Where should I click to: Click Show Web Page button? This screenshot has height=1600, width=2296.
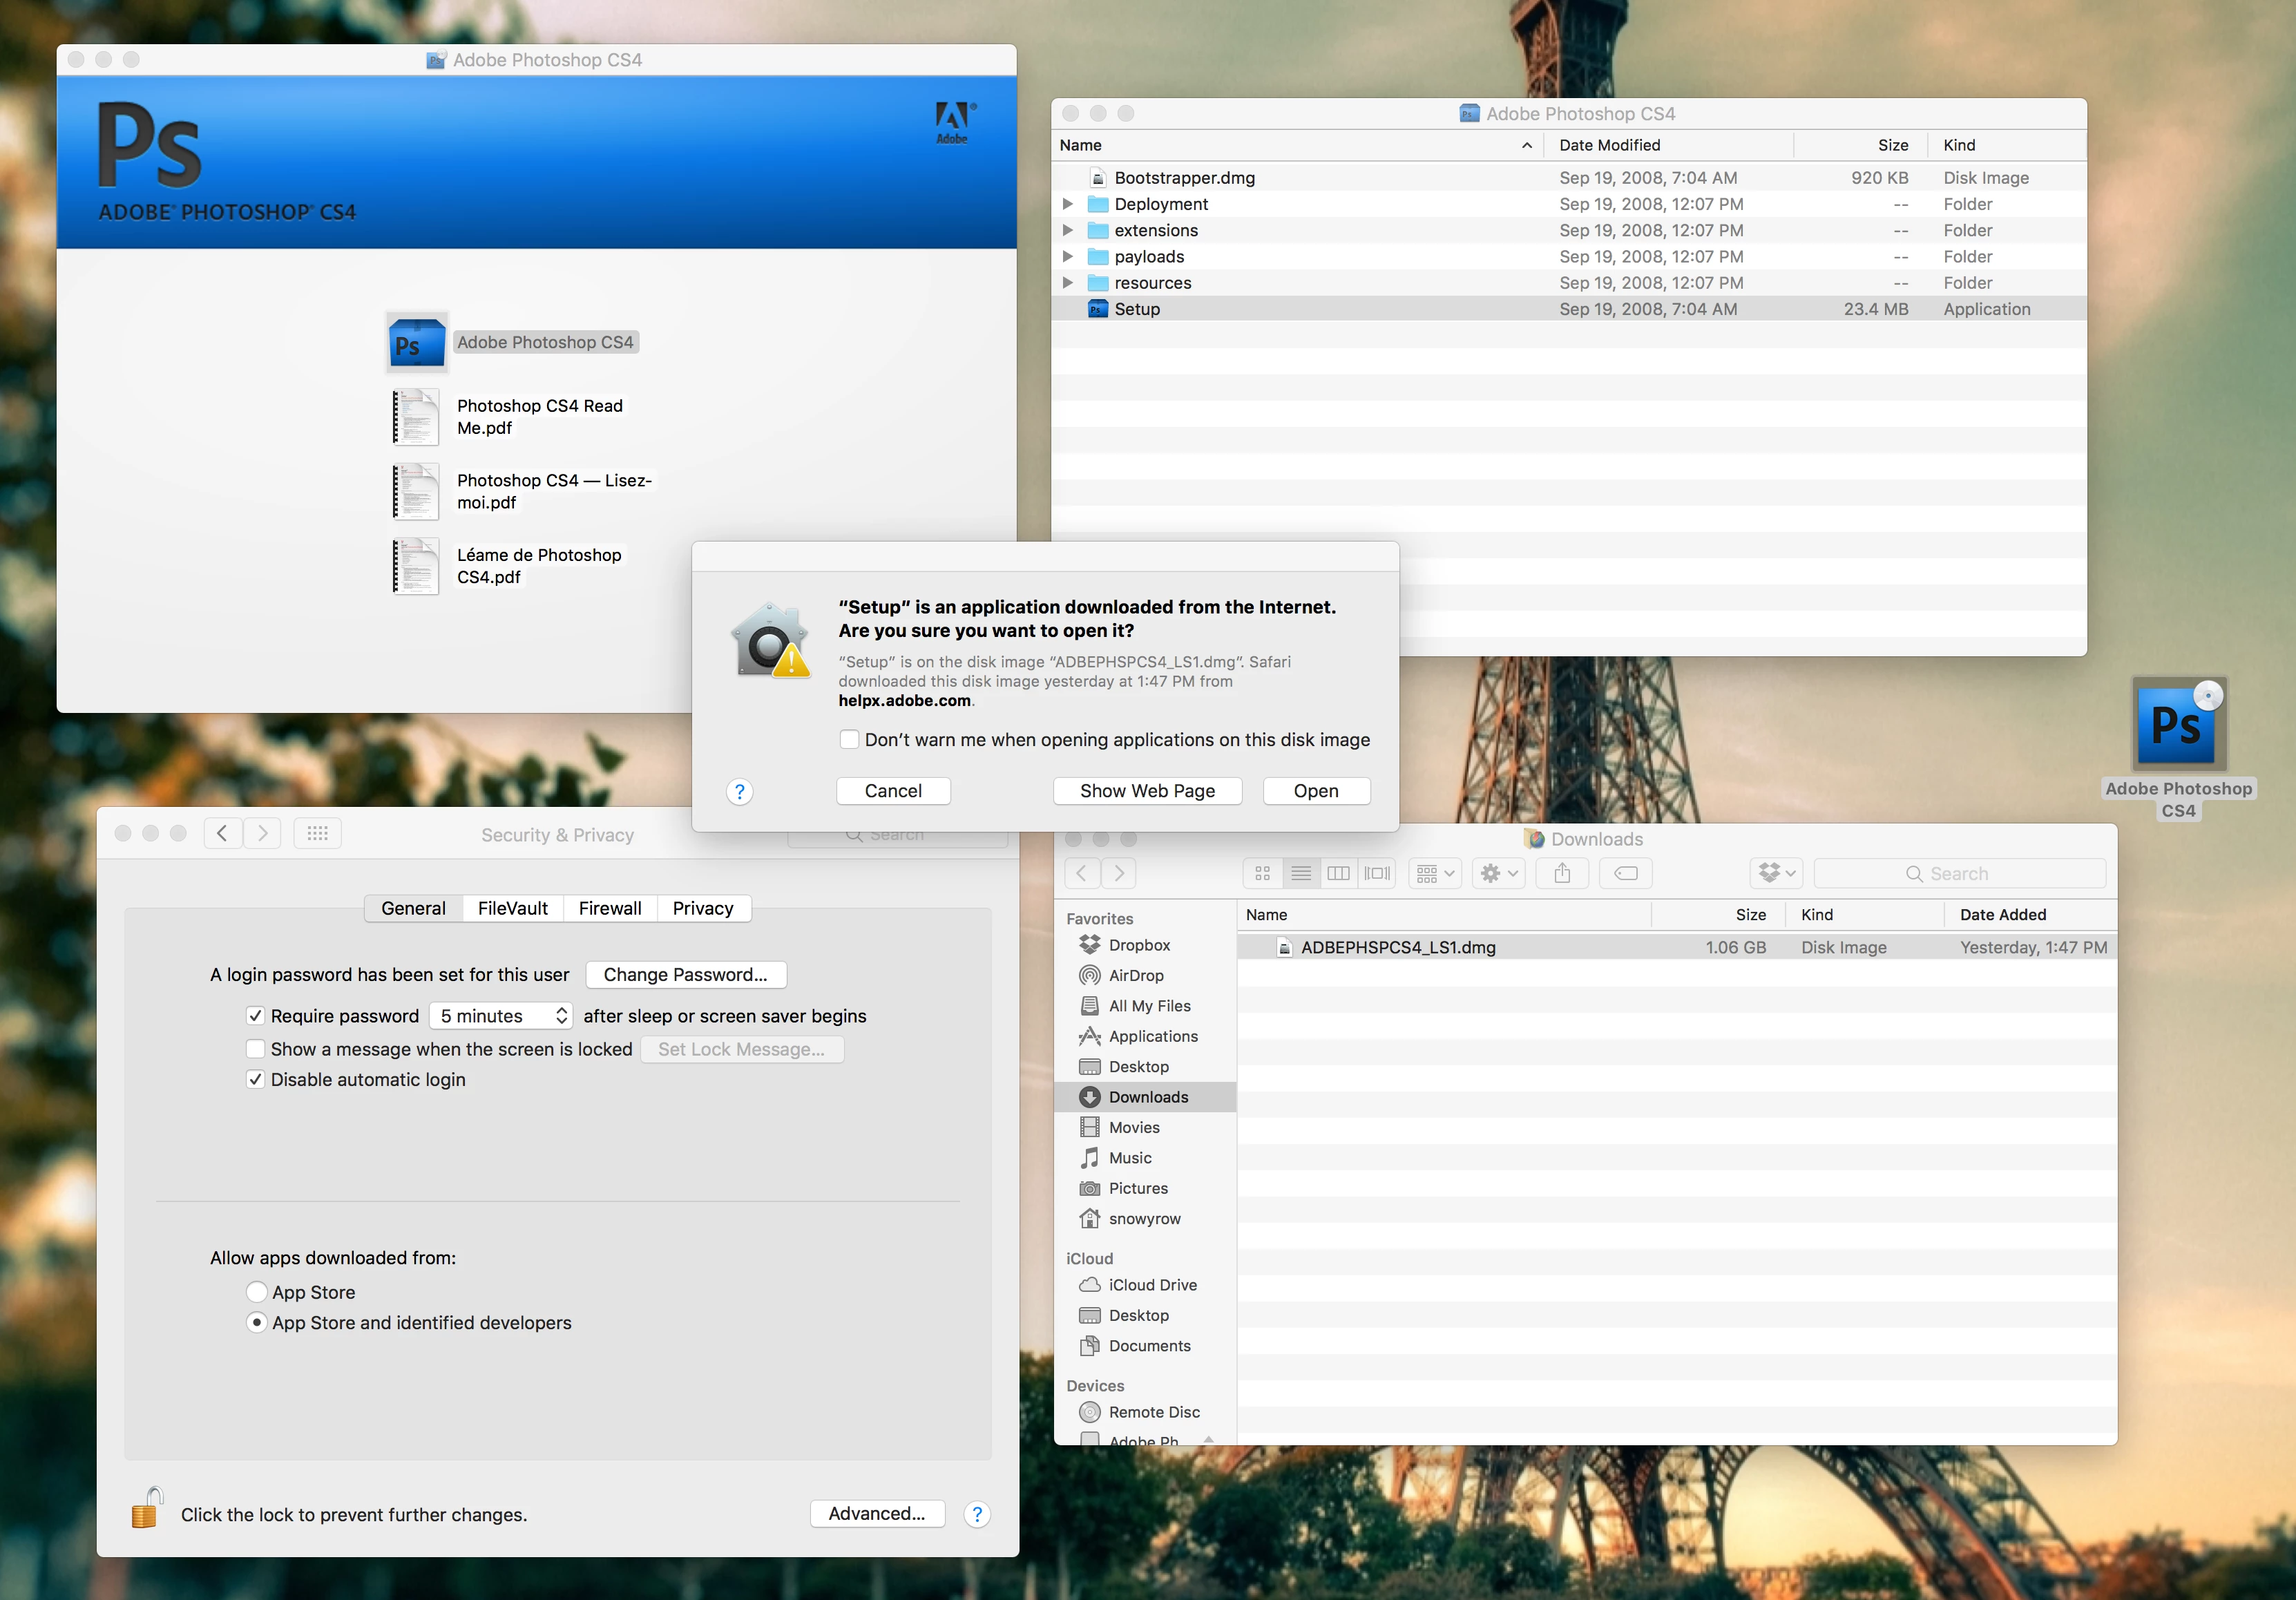(x=1147, y=791)
